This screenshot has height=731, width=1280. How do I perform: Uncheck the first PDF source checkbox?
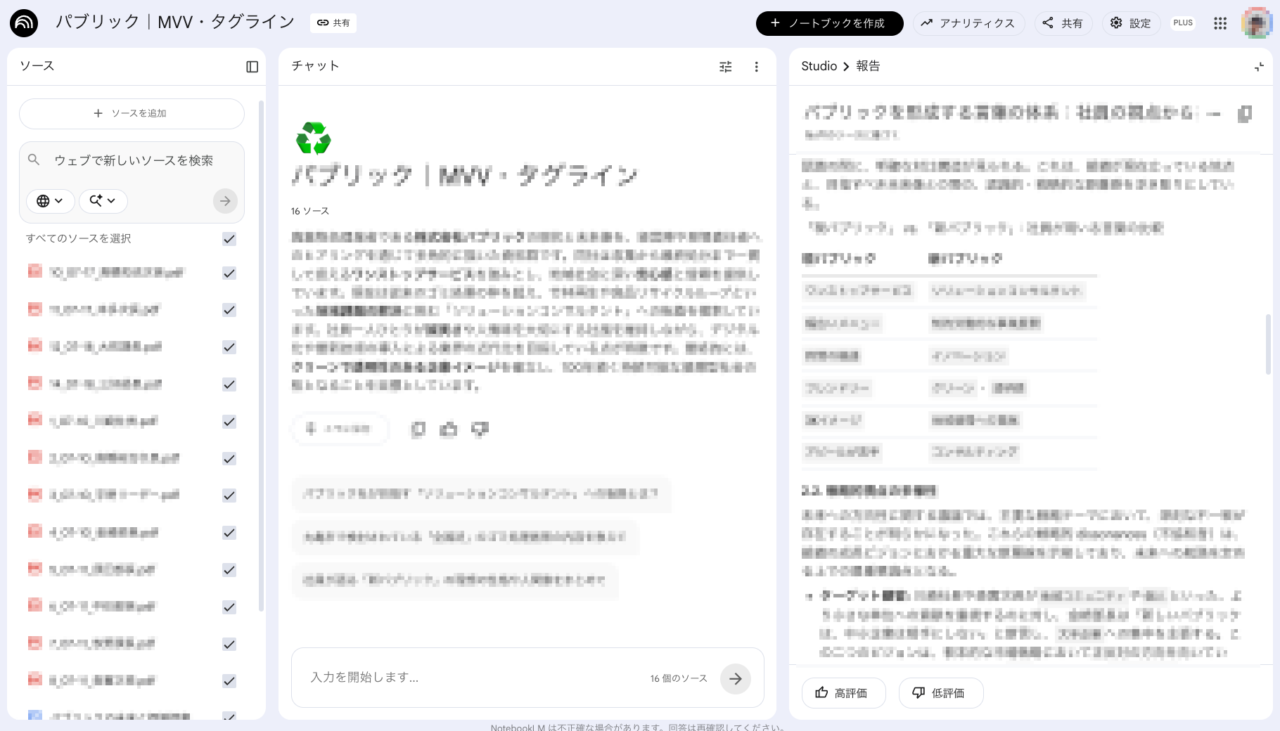point(229,273)
